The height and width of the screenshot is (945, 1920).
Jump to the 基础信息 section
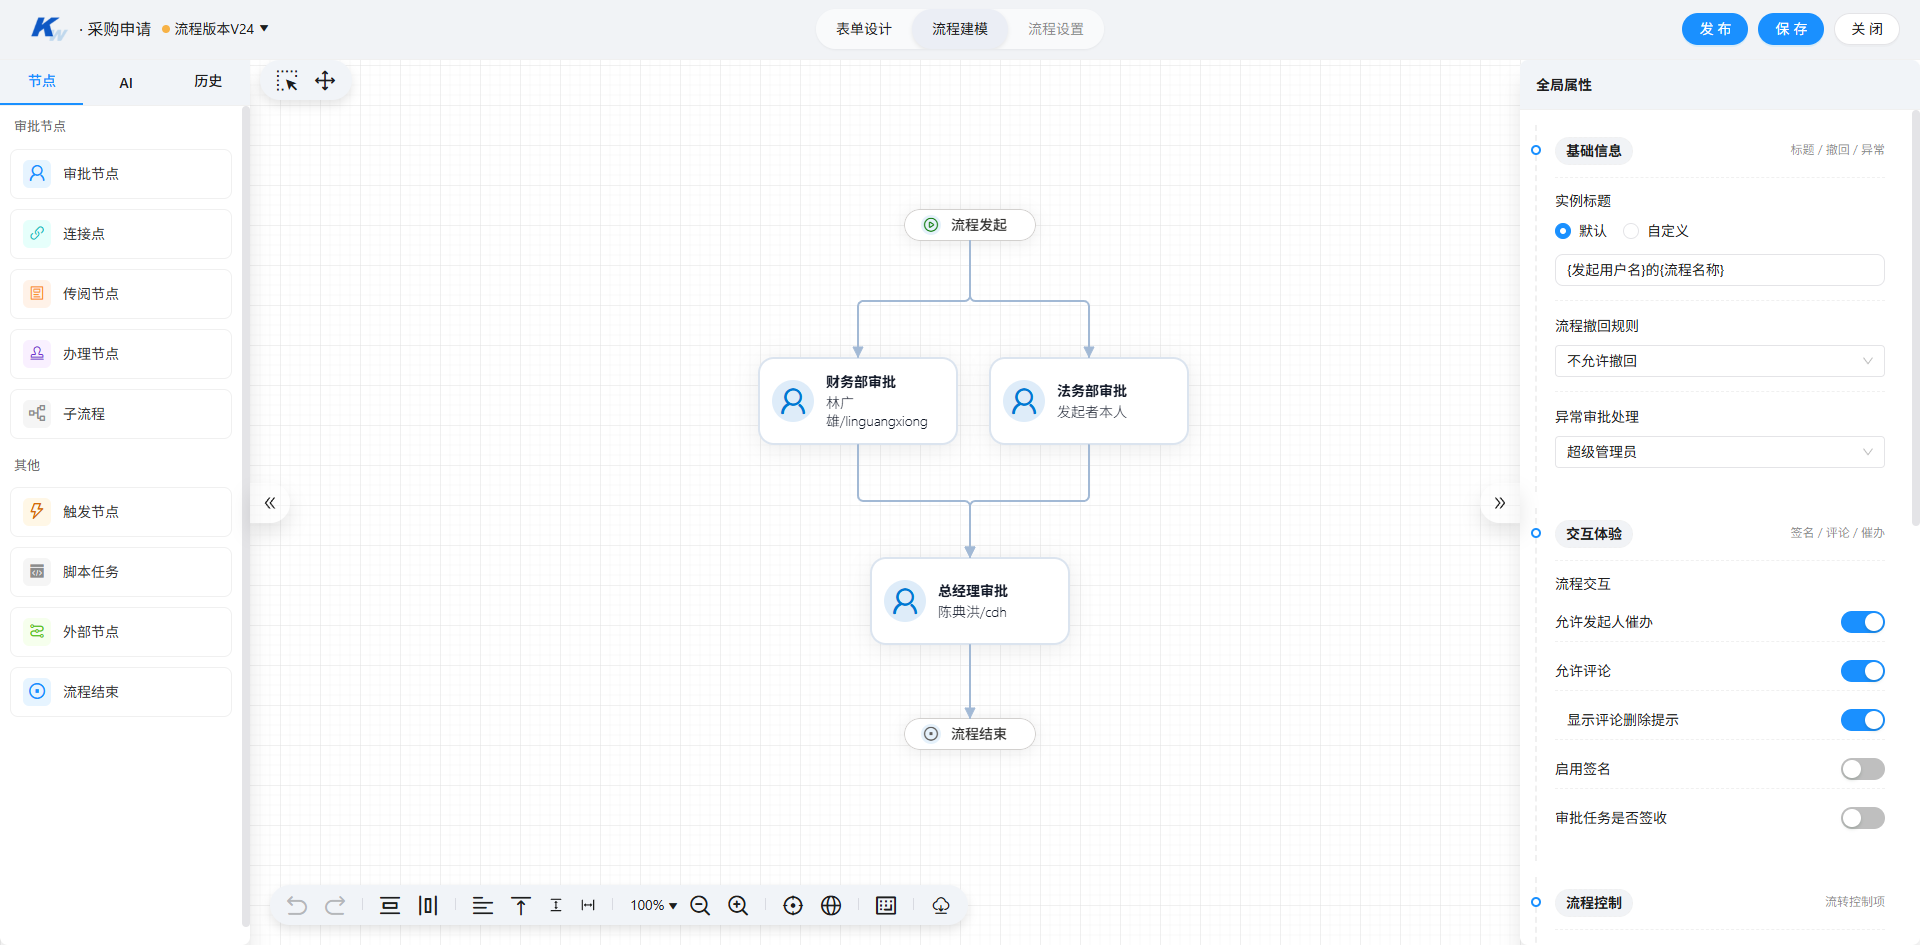[x=1594, y=151]
